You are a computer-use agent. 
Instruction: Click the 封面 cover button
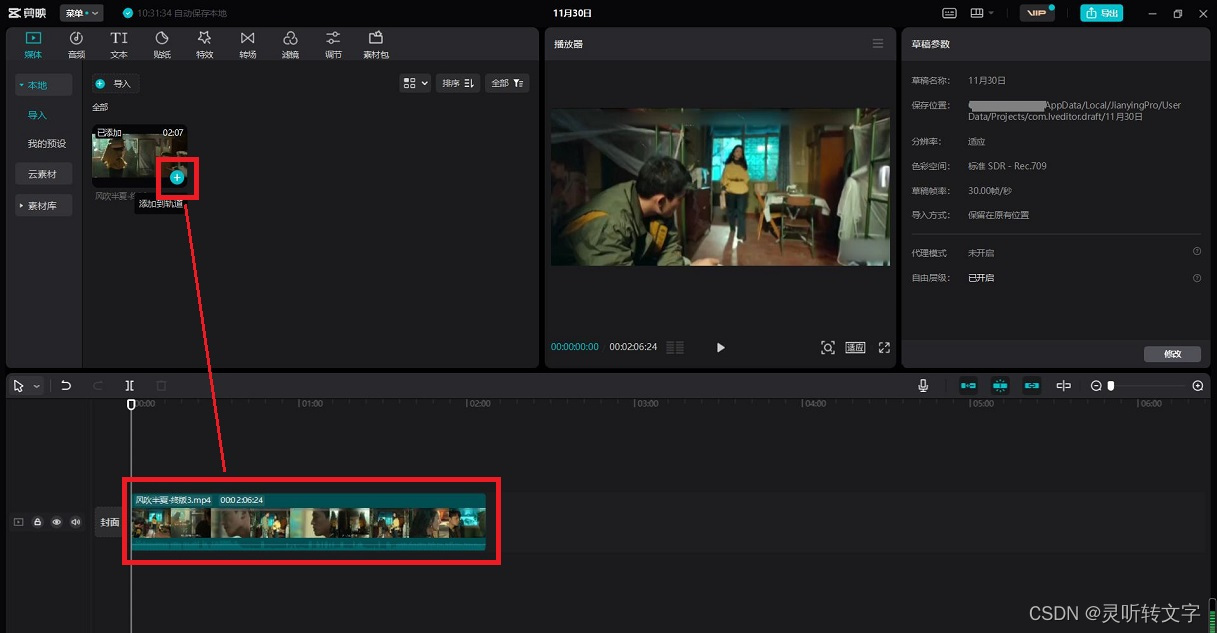pyautogui.click(x=110, y=522)
